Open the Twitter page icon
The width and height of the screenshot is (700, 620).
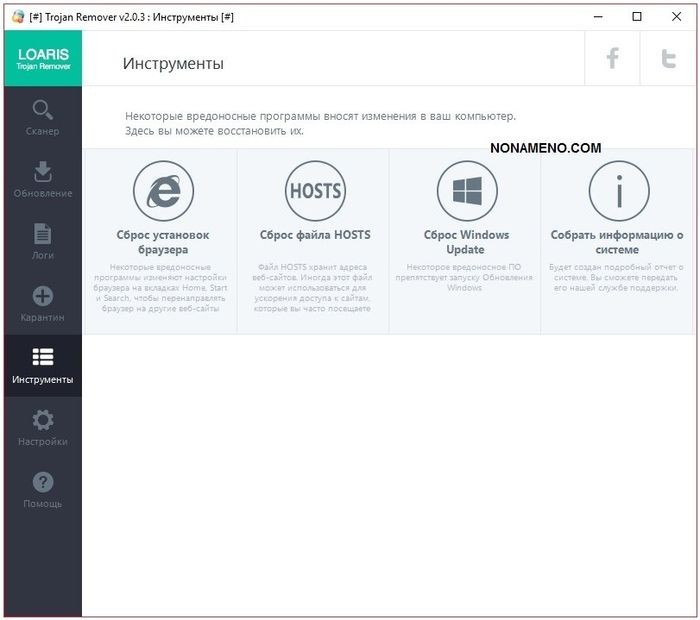[x=669, y=59]
